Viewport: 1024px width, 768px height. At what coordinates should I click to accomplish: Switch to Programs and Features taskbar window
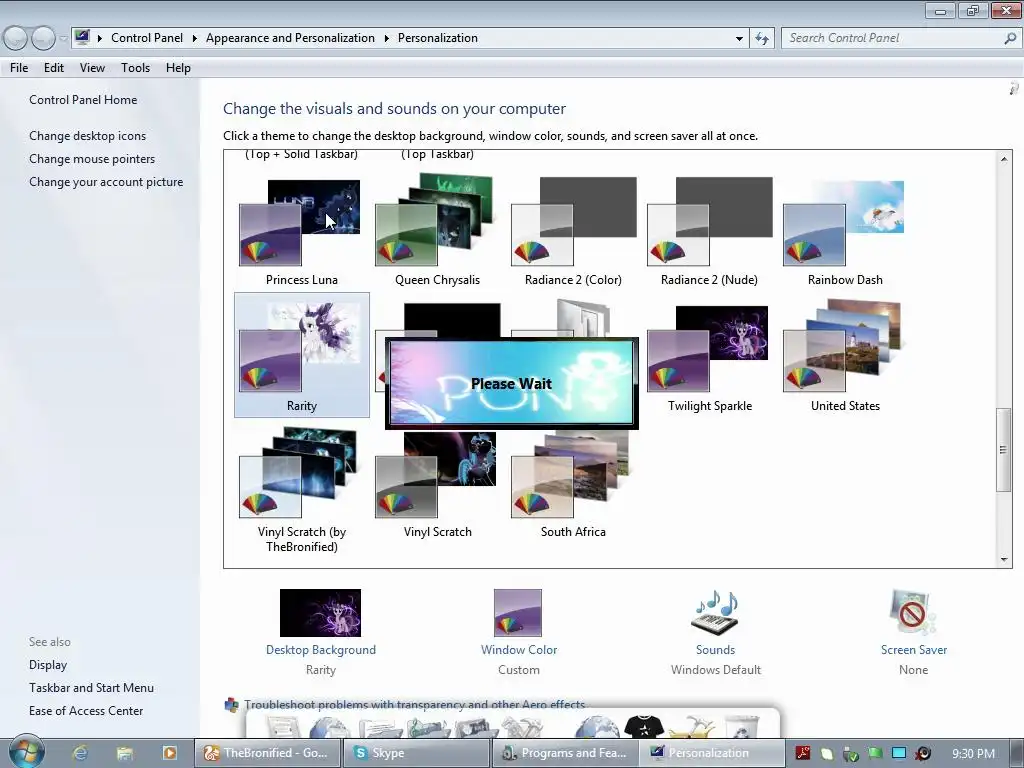point(566,753)
